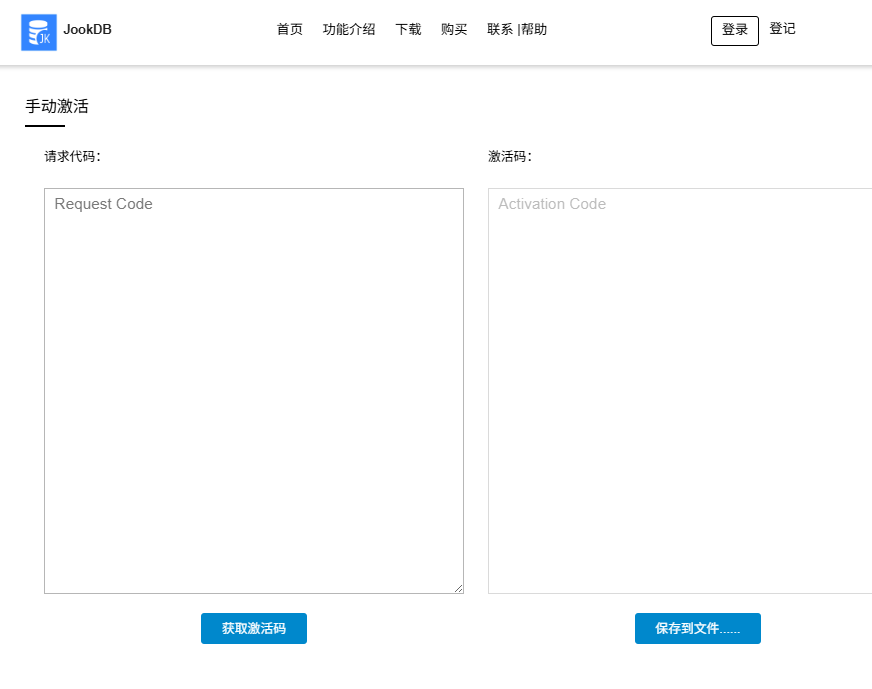
Task: Click the JookDB brand name text
Action: click(87, 30)
